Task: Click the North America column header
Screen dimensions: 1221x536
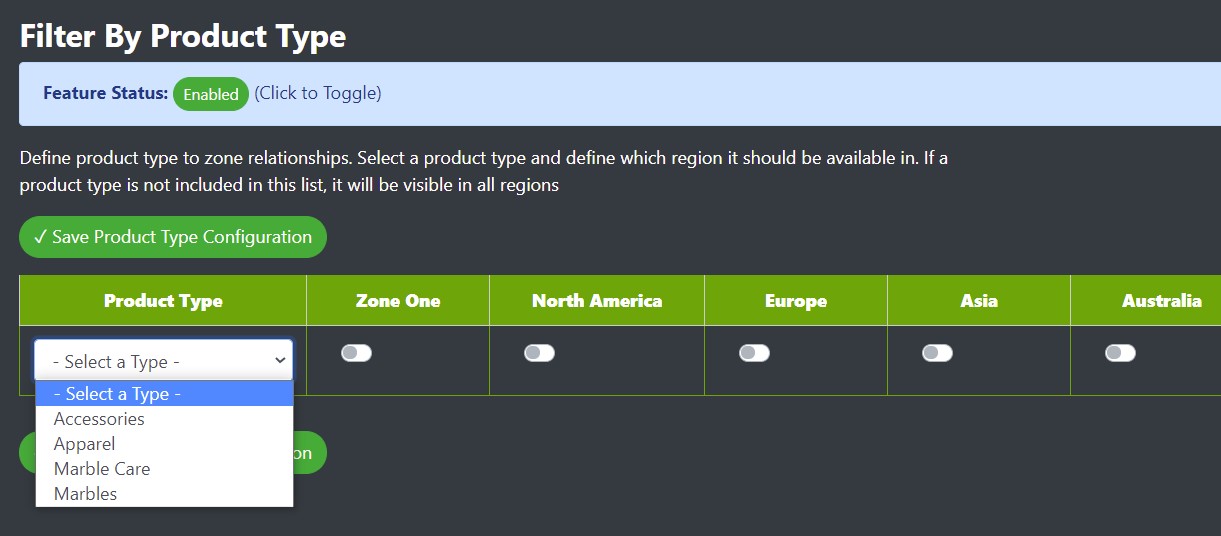Action: click(597, 301)
